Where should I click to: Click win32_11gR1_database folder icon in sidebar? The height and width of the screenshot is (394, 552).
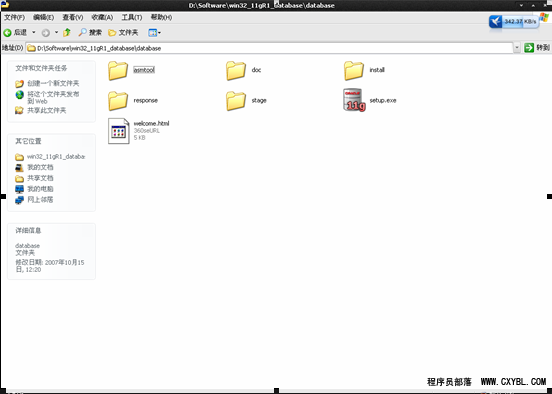pyautogui.click(x=19, y=157)
